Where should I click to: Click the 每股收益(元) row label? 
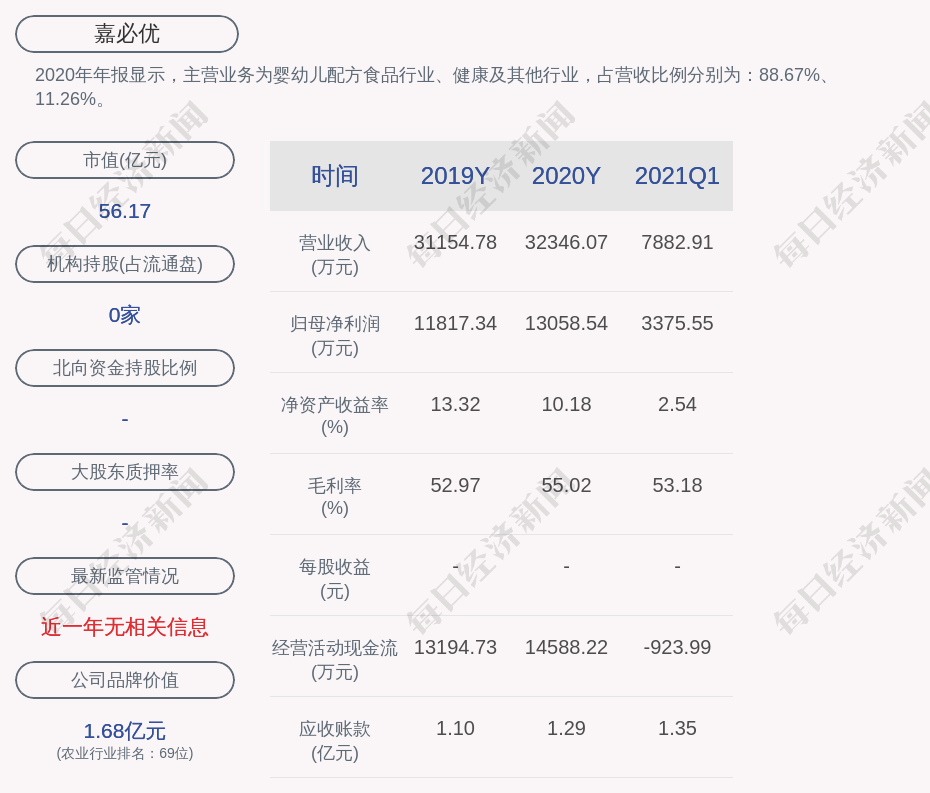[335, 579]
